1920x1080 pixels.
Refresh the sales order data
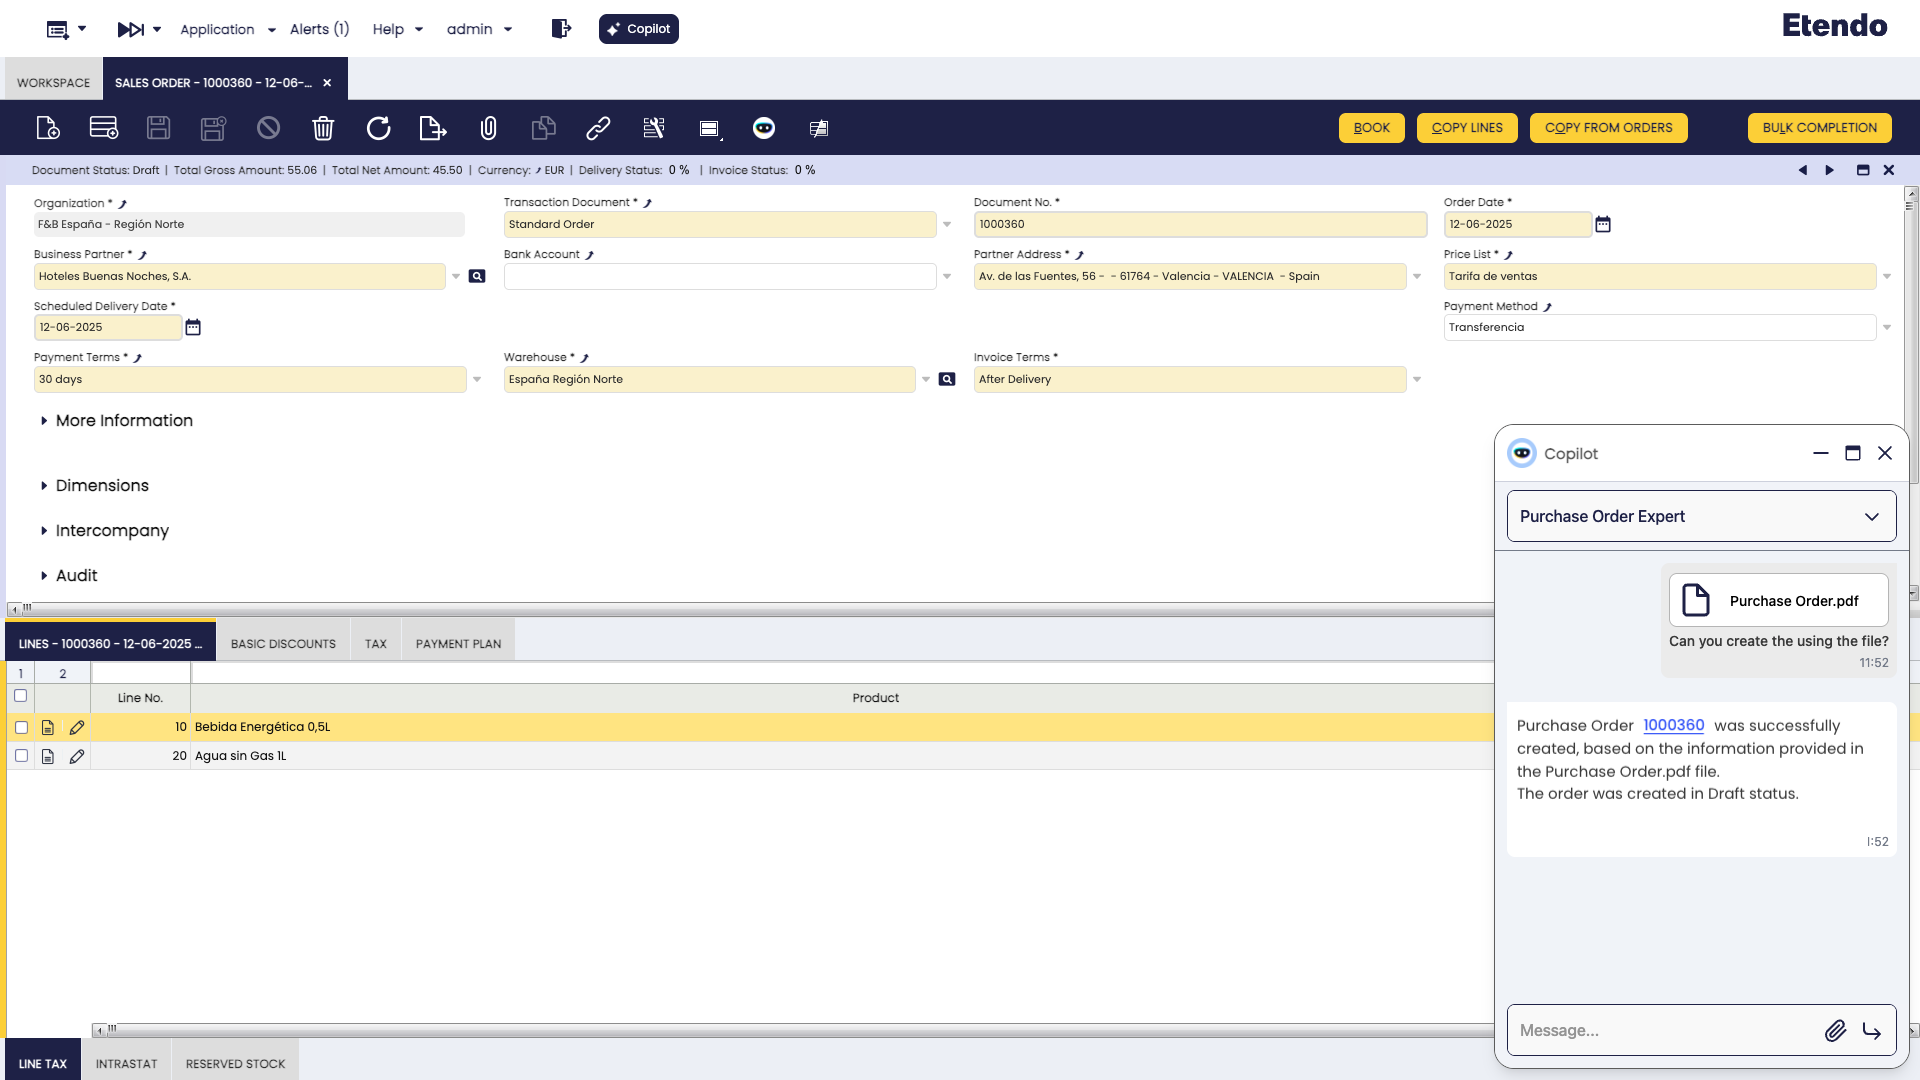tap(378, 128)
